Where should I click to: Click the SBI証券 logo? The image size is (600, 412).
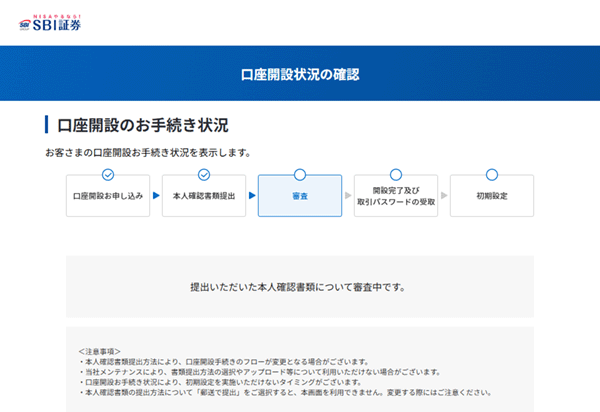[50, 23]
